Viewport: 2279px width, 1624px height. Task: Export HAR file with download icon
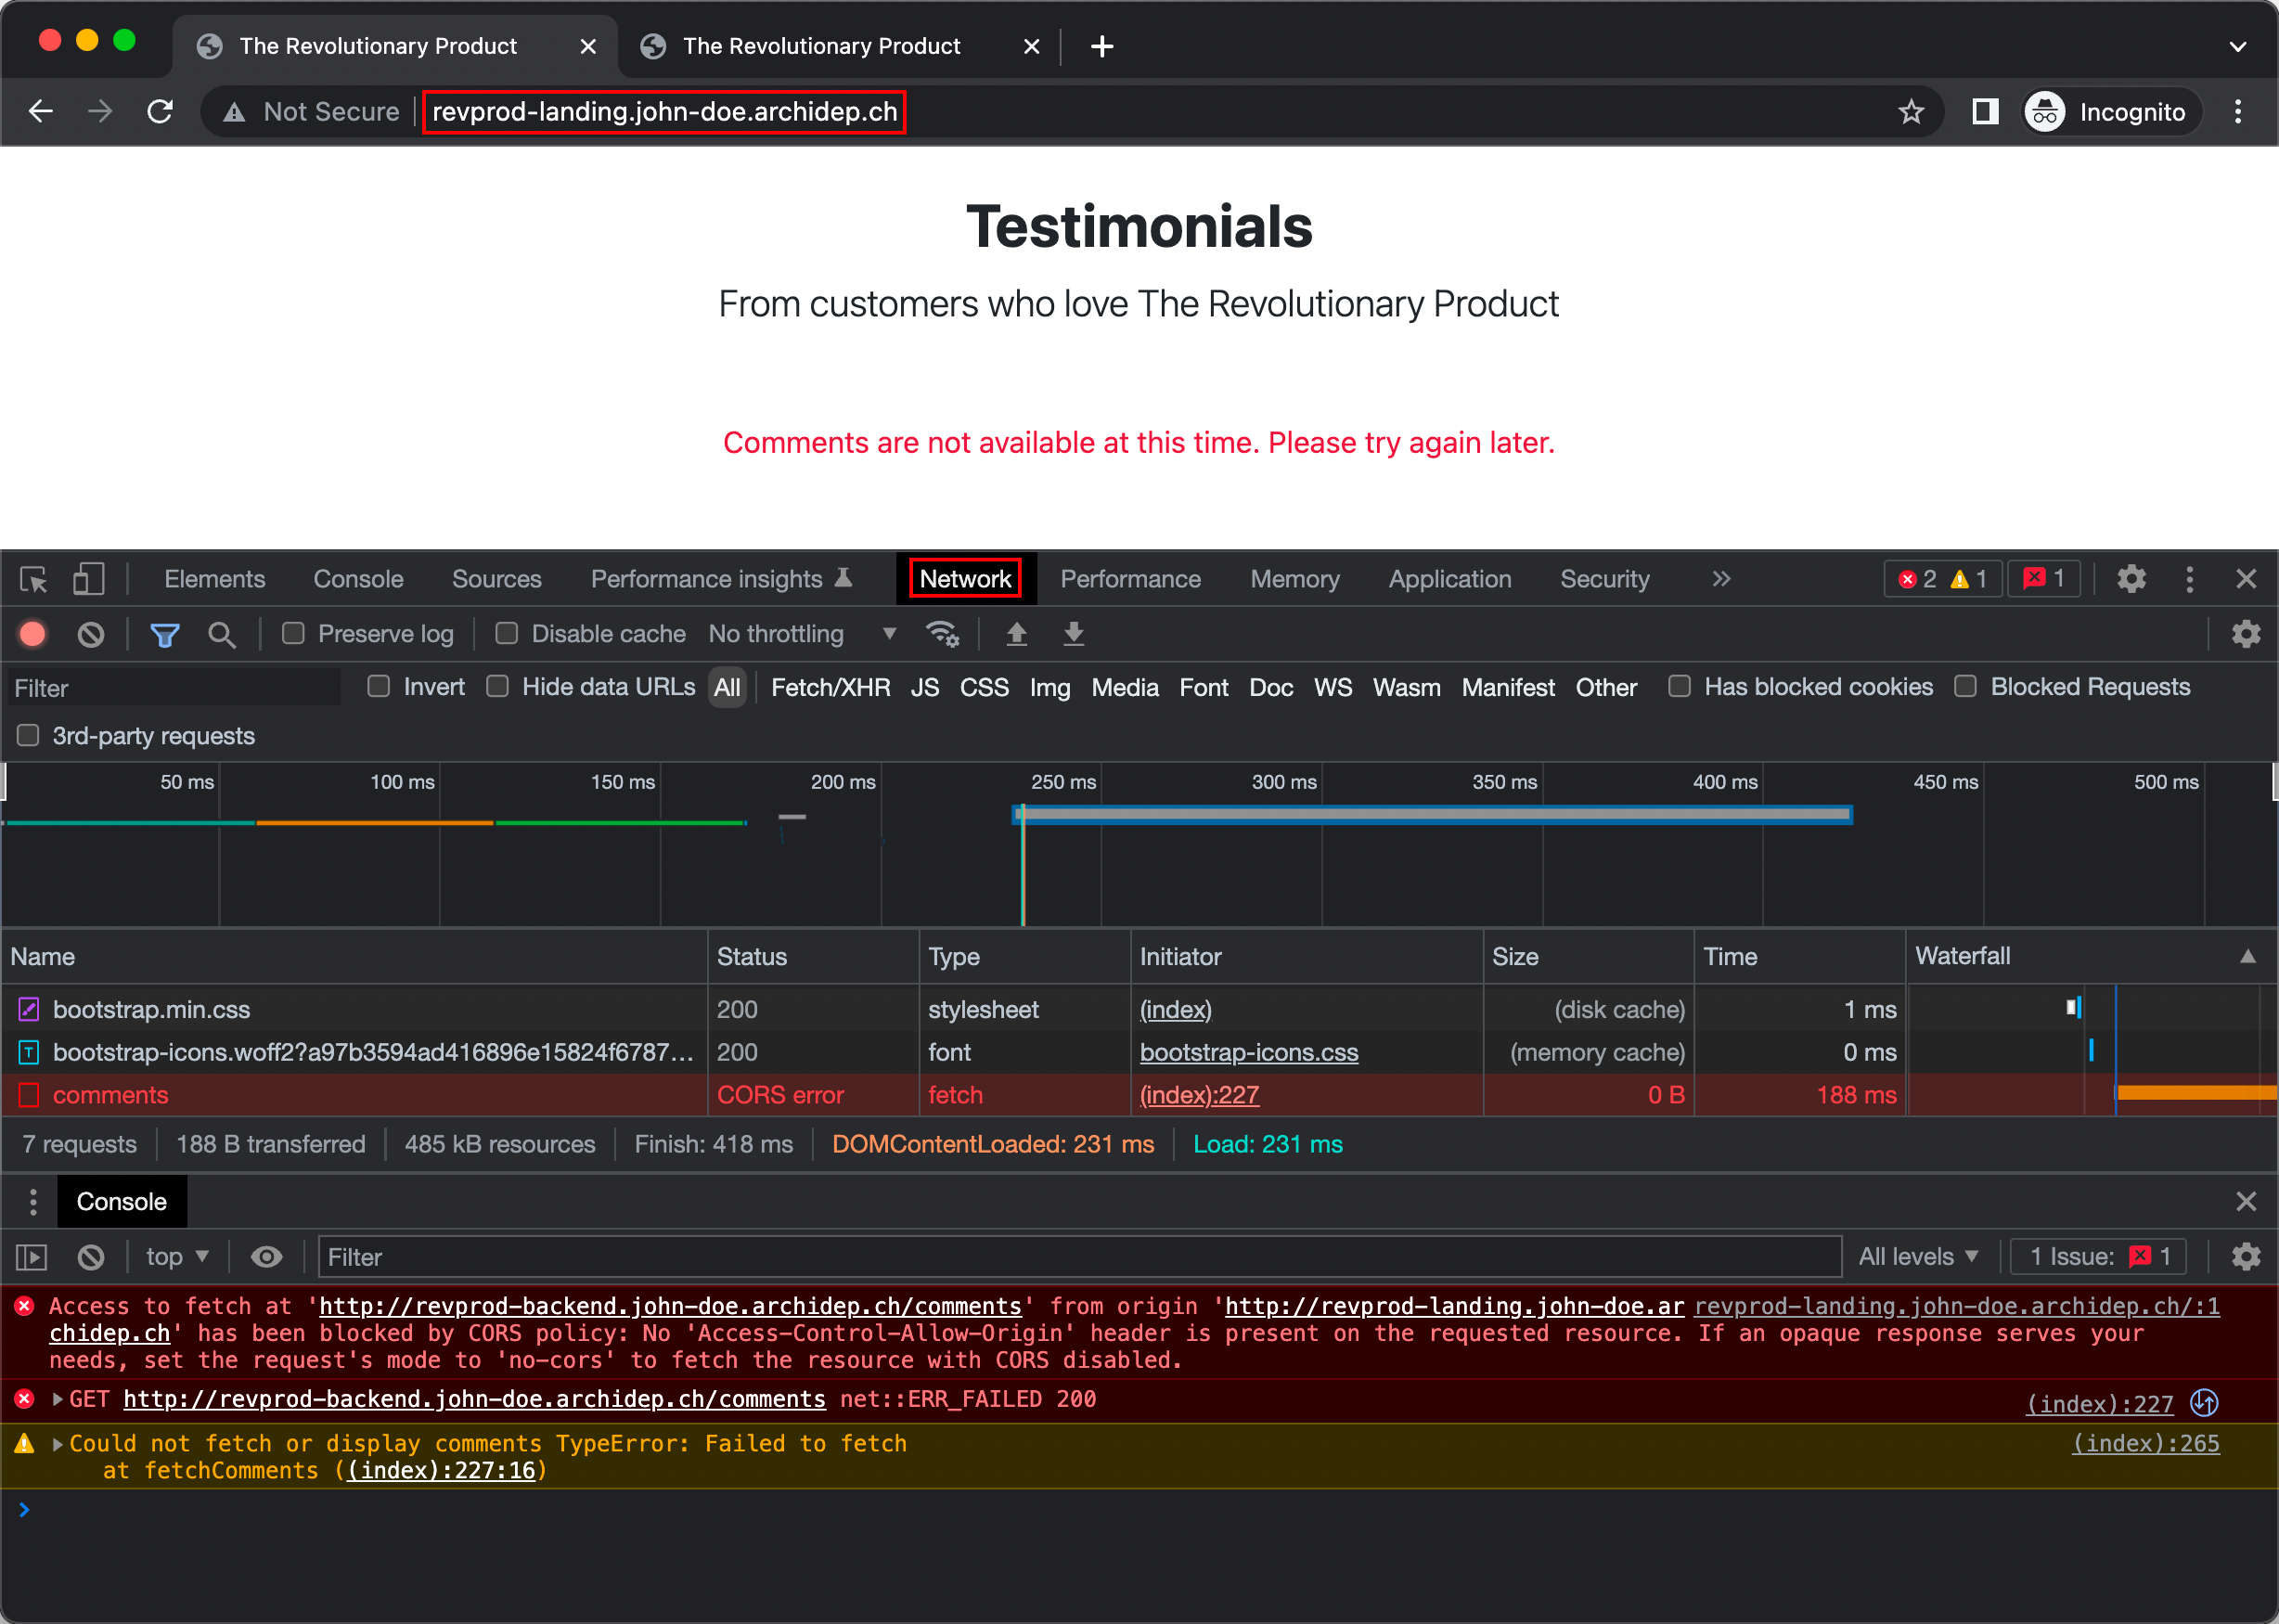pos(1072,634)
